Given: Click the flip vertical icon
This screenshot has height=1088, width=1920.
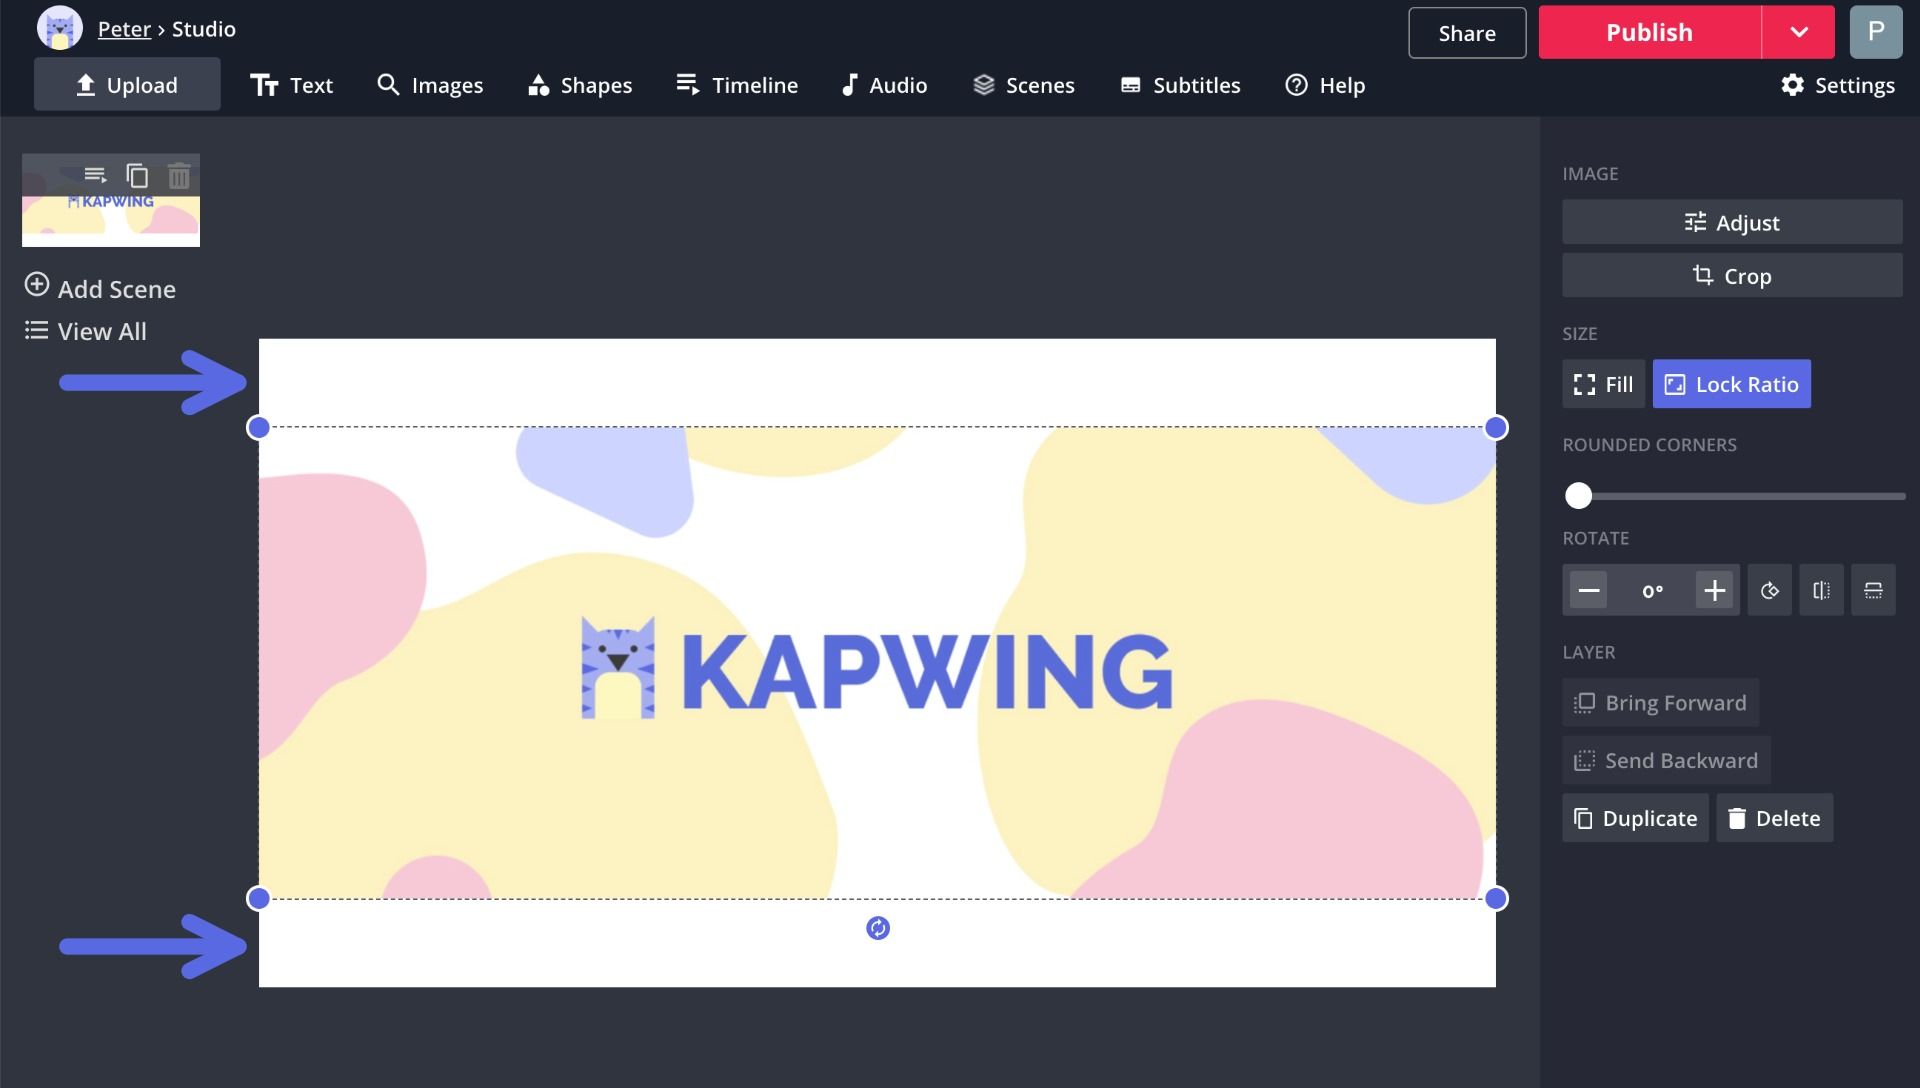Looking at the screenshot, I should tap(1873, 590).
